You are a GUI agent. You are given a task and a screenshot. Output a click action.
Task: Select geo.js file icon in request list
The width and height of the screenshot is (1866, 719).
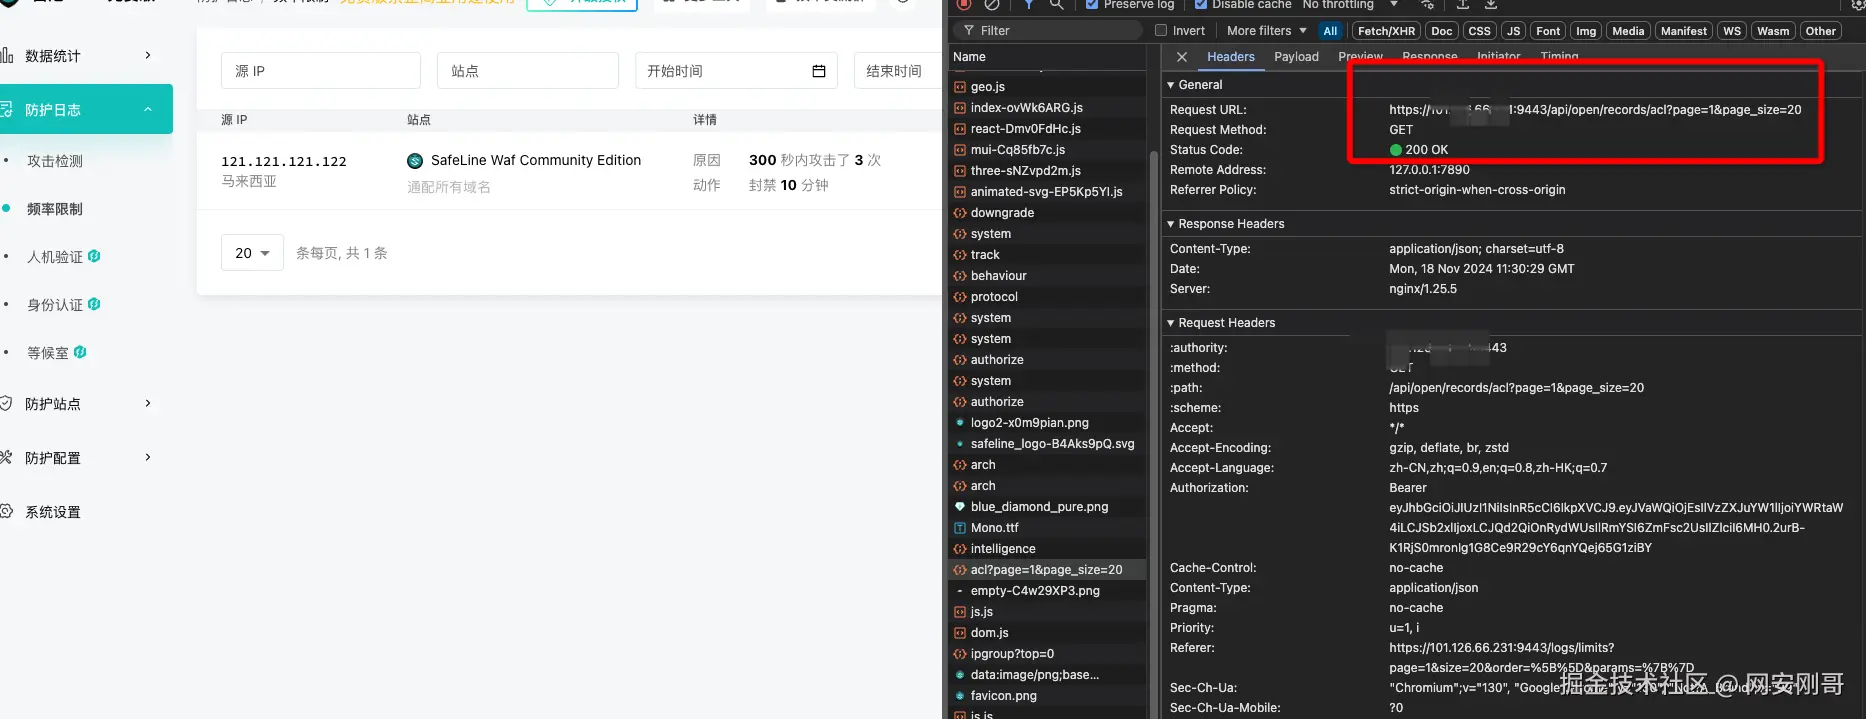(x=960, y=87)
